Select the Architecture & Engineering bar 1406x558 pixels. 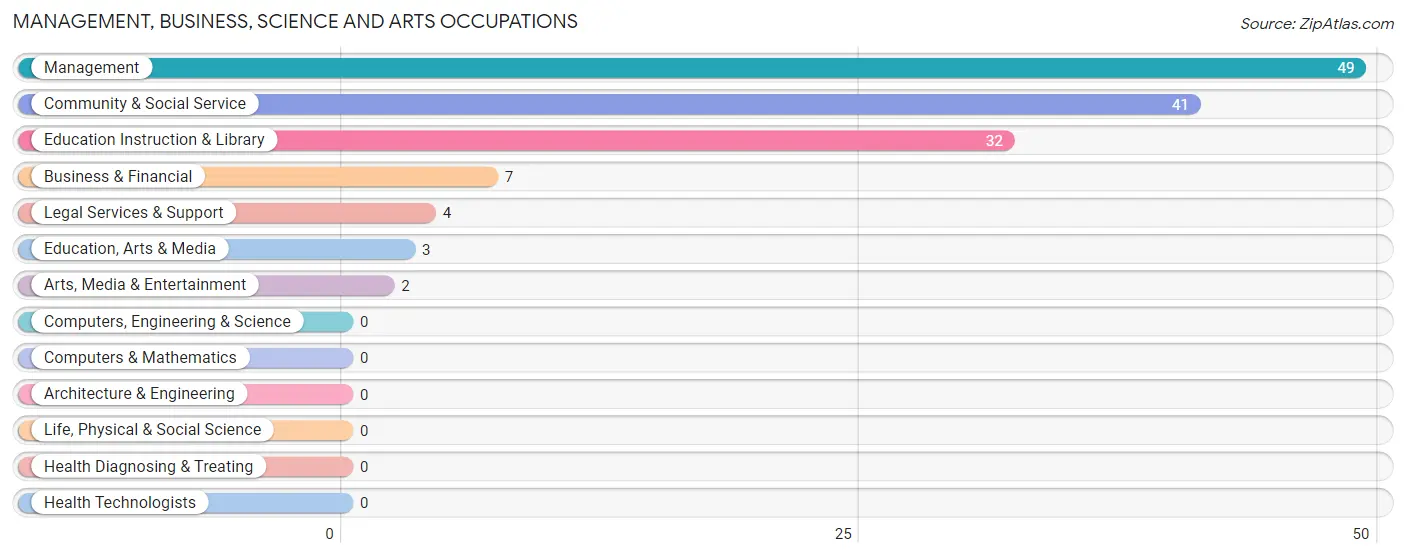click(x=186, y=394)
